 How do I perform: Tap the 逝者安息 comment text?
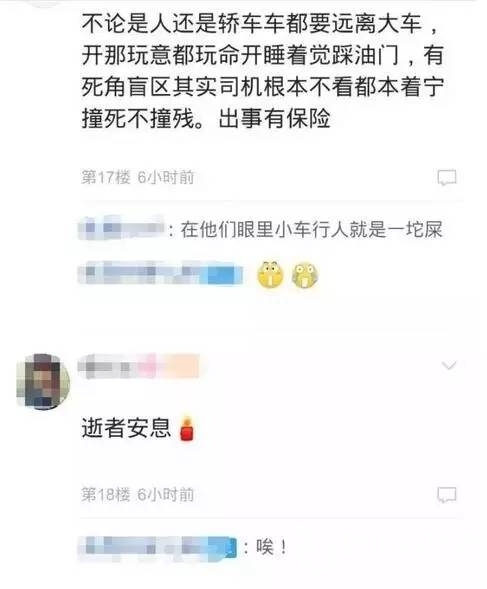pos(126,428)
